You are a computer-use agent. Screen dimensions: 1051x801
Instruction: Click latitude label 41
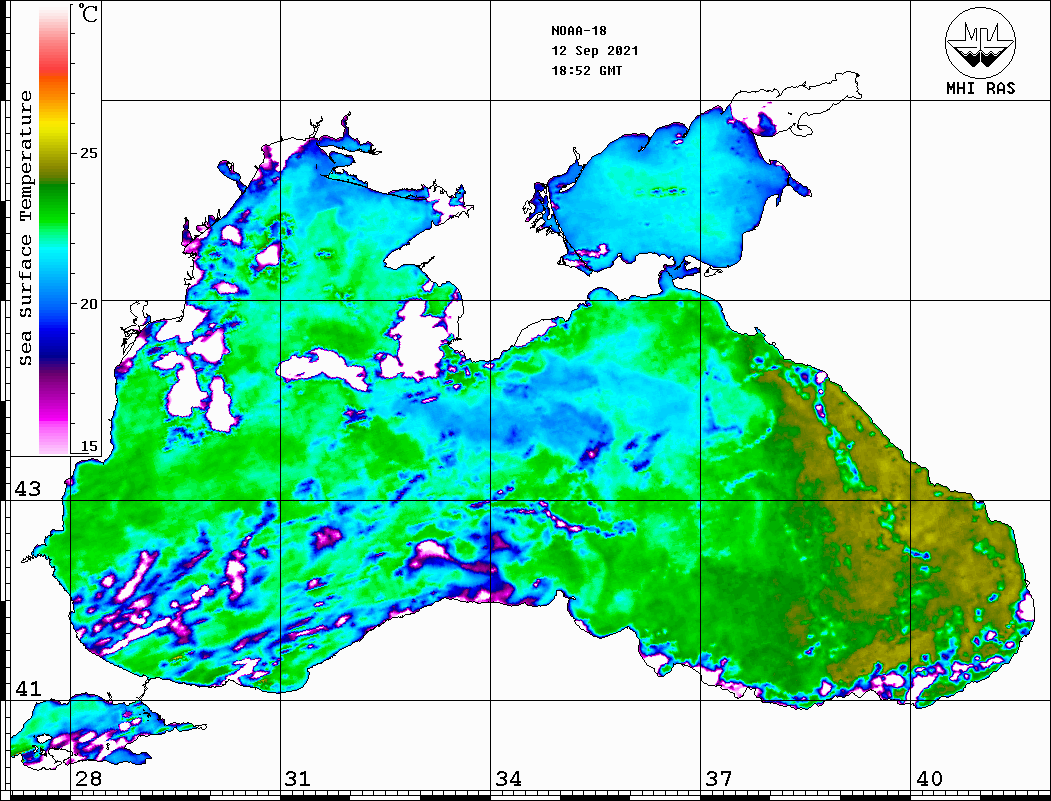coord(27,689)
